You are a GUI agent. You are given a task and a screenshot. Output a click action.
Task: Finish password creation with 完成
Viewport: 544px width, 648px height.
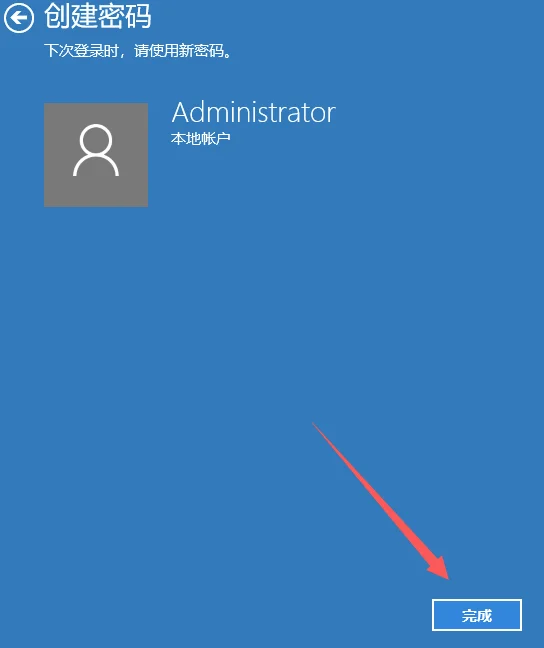point(477,615)
